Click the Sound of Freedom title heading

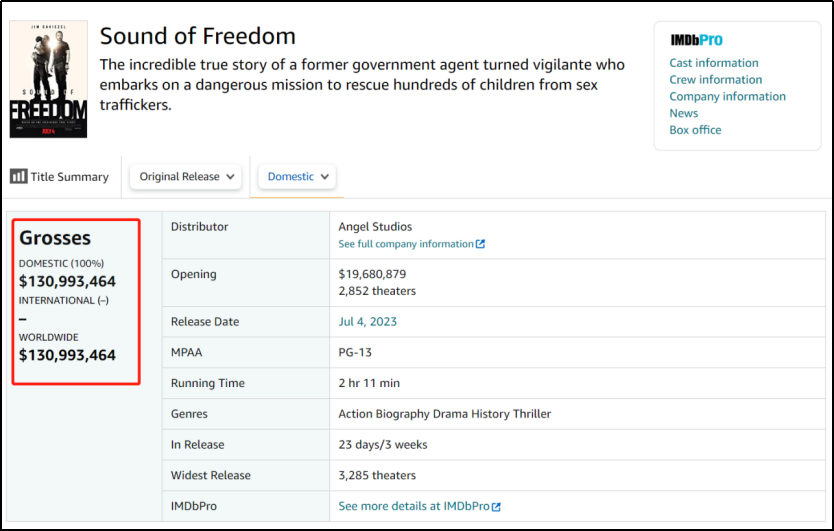pos(198,36)
